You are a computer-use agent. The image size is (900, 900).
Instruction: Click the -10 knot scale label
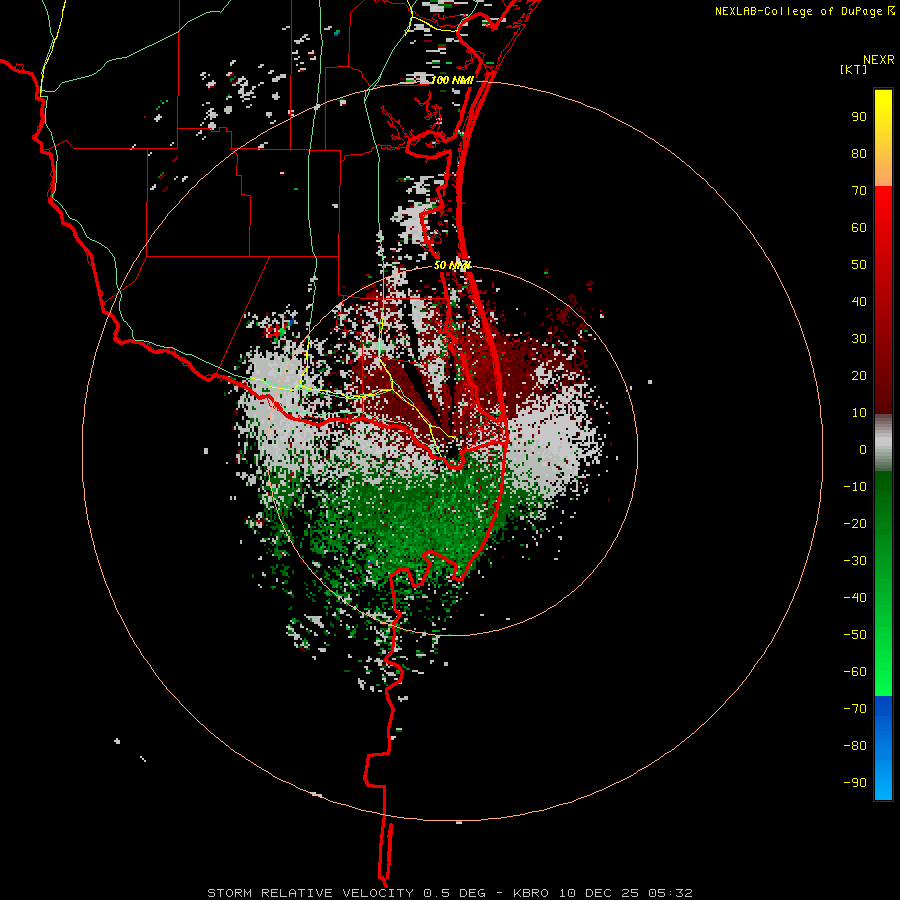pos(855,487)
